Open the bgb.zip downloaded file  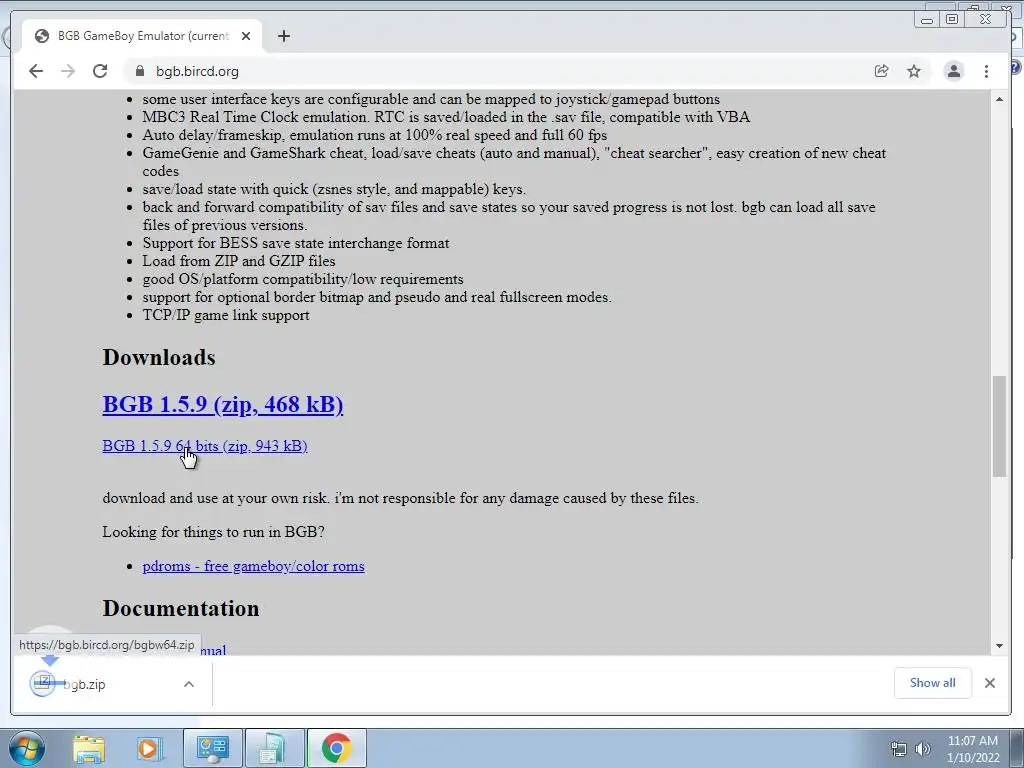(84, 684)
